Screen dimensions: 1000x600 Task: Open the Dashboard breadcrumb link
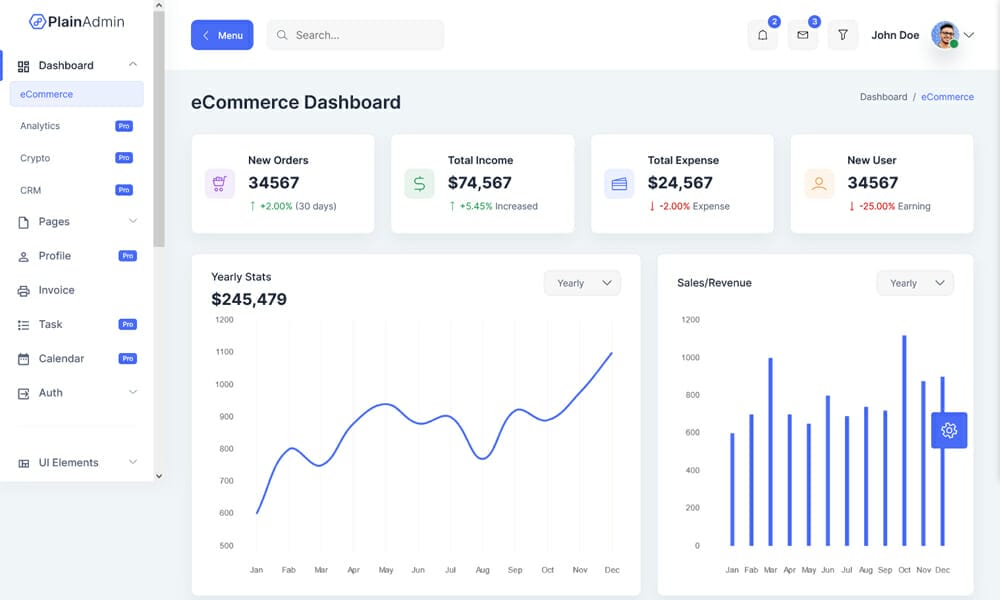point(884,97)
